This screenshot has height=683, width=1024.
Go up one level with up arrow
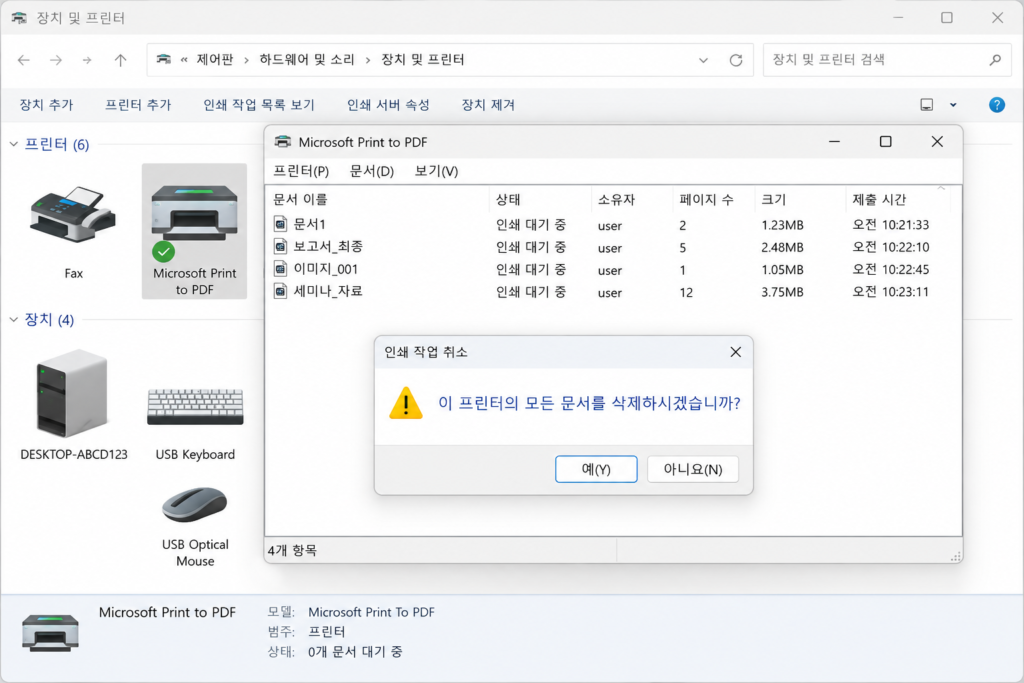[x=120, y=60]
